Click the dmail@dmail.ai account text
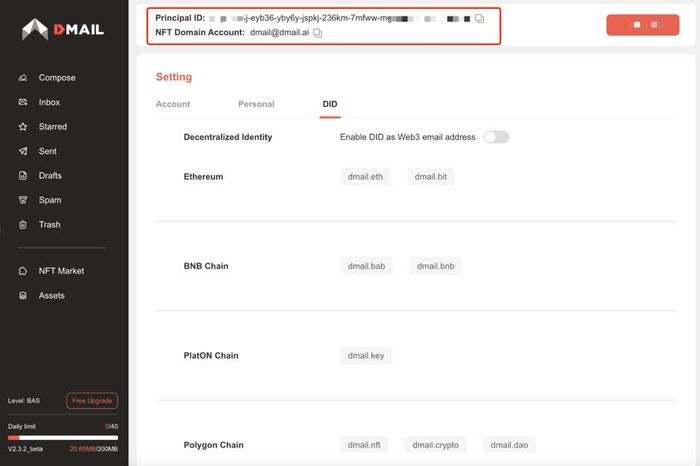Viewport: 700px width, 466px height. pos(279,33)
